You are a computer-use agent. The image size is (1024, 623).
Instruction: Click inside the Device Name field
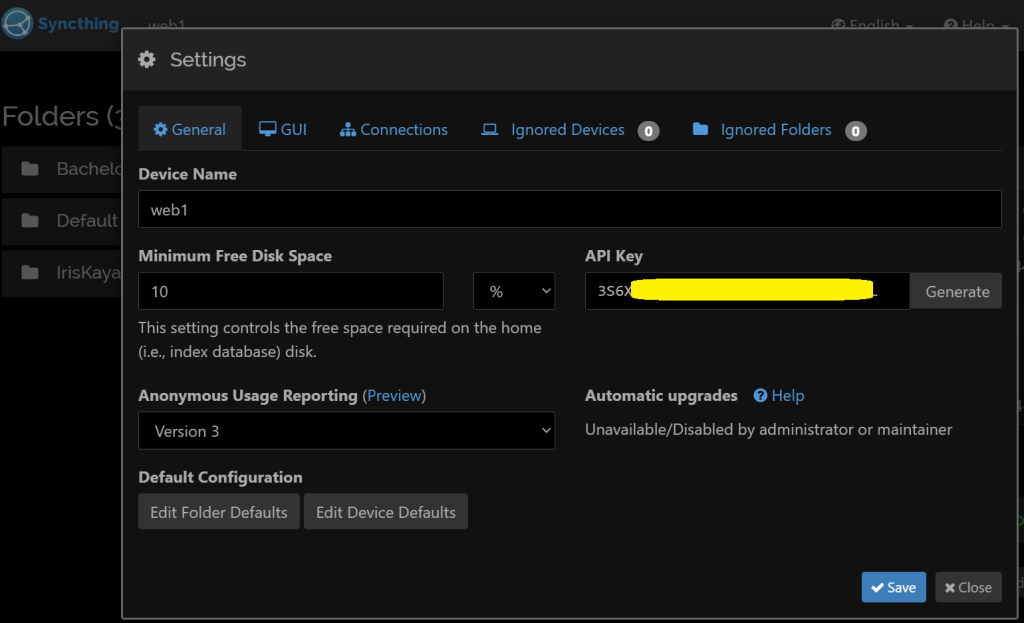[570, 209]
